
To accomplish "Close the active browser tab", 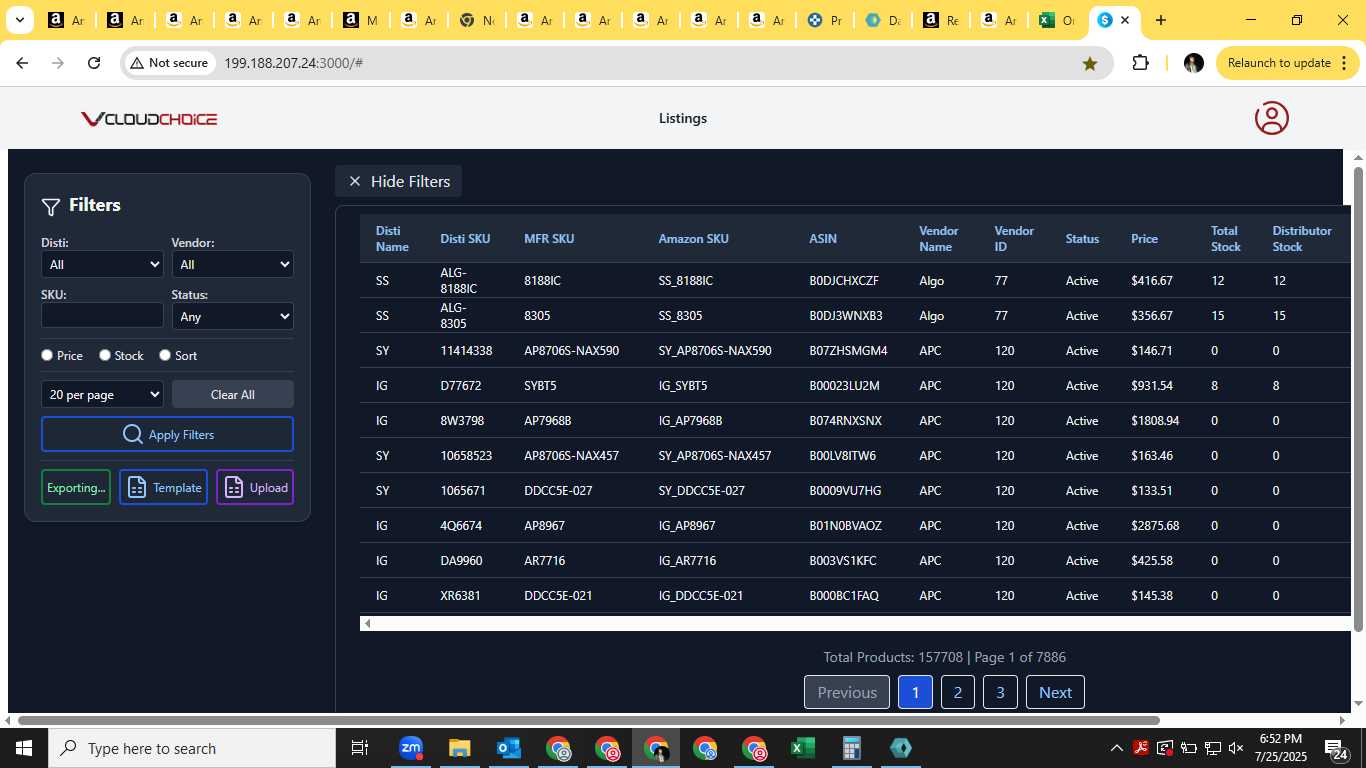I will 1125,20.
